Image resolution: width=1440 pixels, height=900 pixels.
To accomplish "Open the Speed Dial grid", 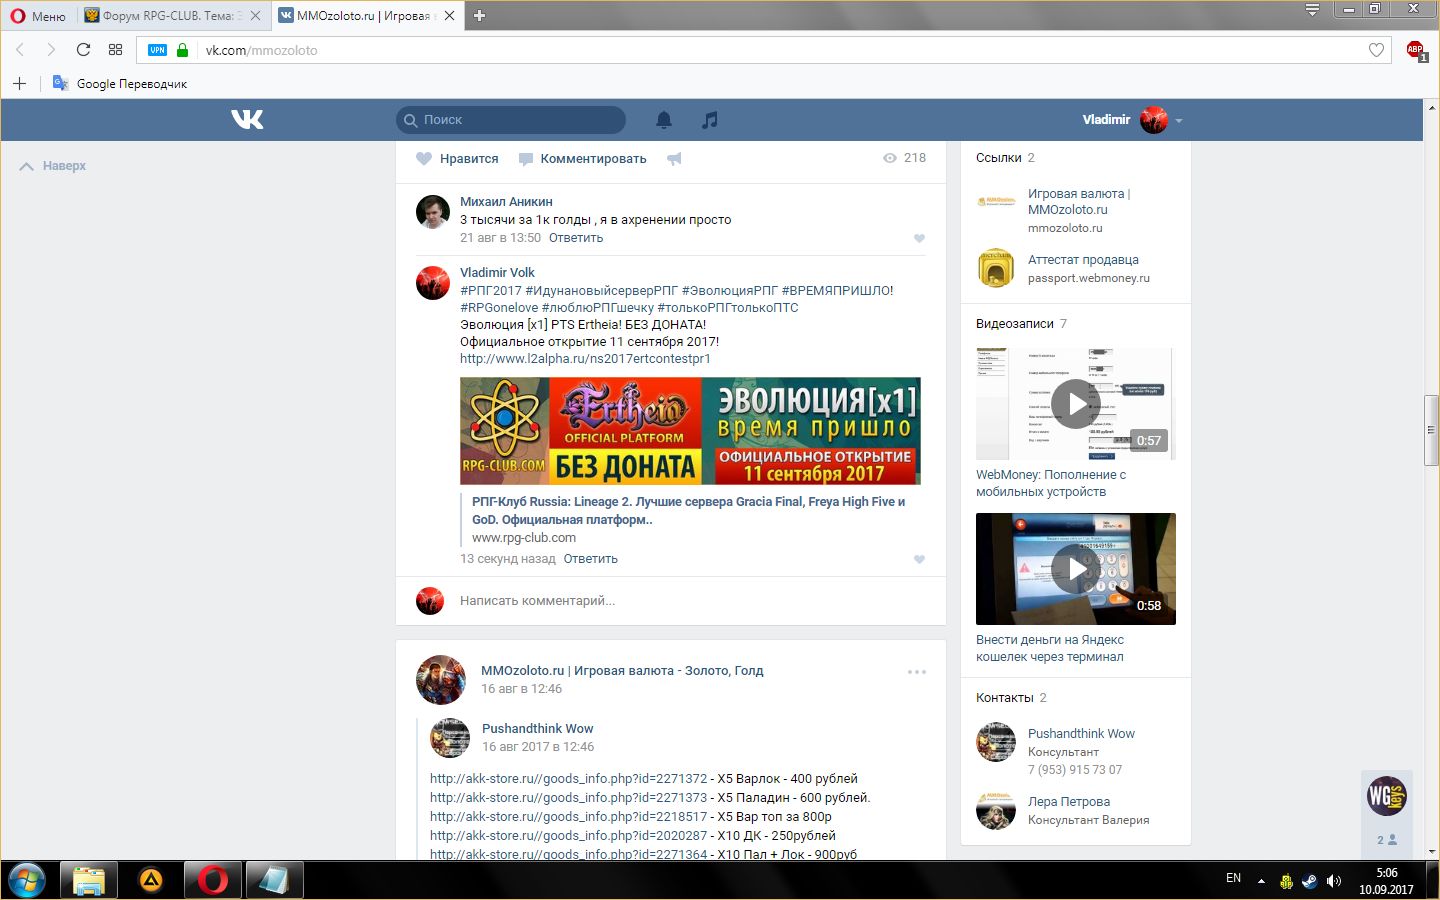I will 115,50.
